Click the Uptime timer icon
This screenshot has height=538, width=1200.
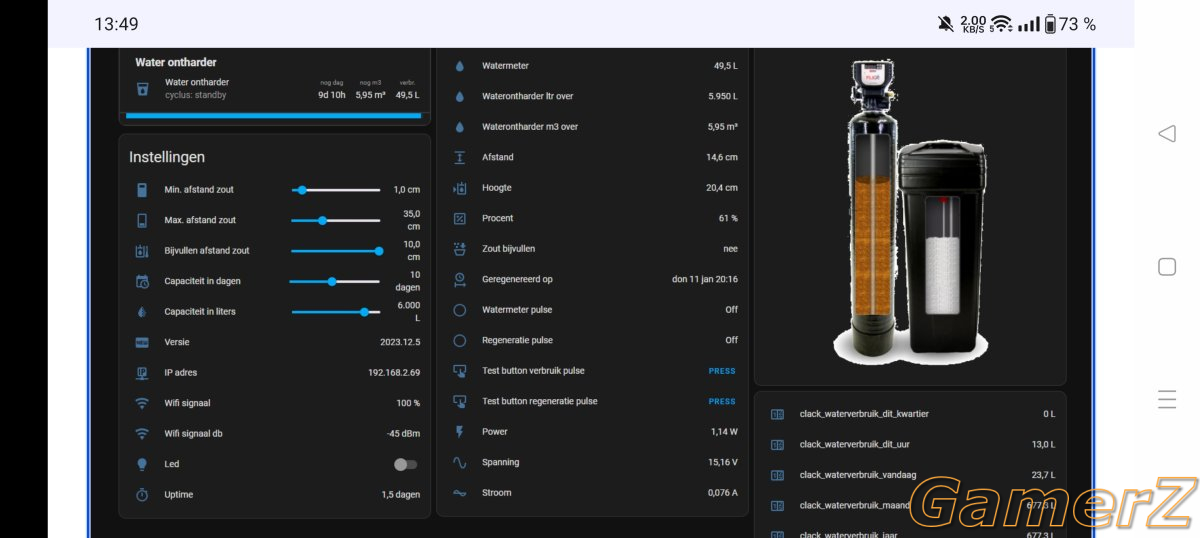(142, 494)
